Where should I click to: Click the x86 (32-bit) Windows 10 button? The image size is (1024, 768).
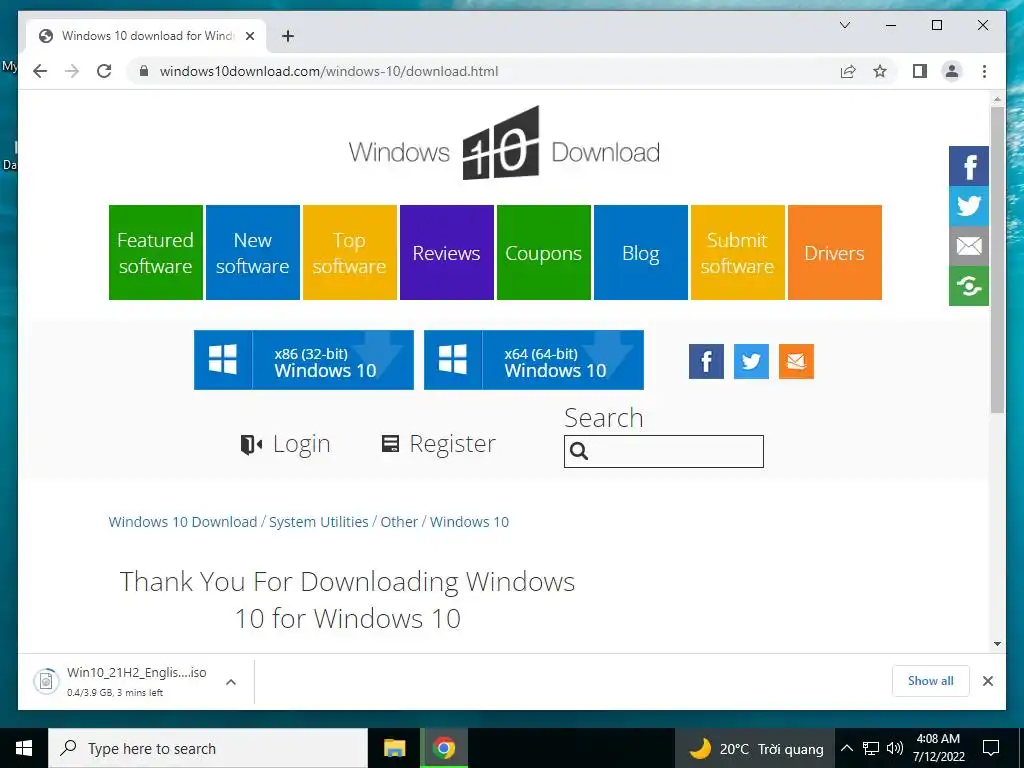click(304, 360)
